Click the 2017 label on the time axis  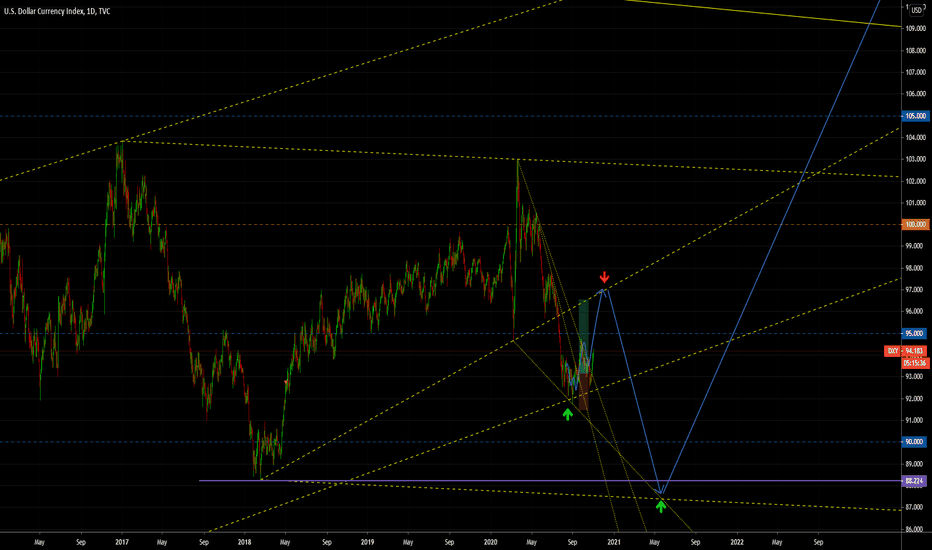[122, 542]
